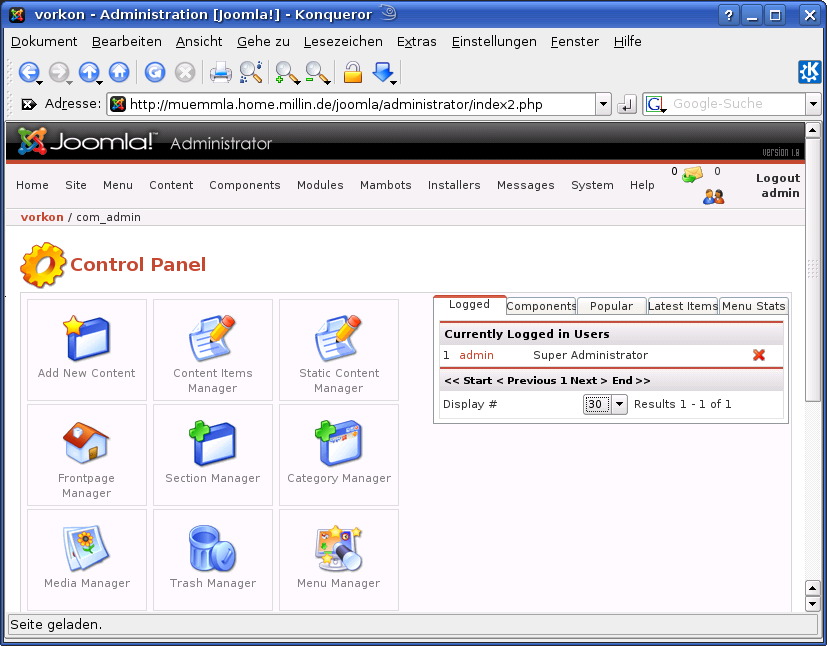The width and height of the screenshot is (827, 646).
Task: Click the Stop loading icon
Action: tap(185, 72)
